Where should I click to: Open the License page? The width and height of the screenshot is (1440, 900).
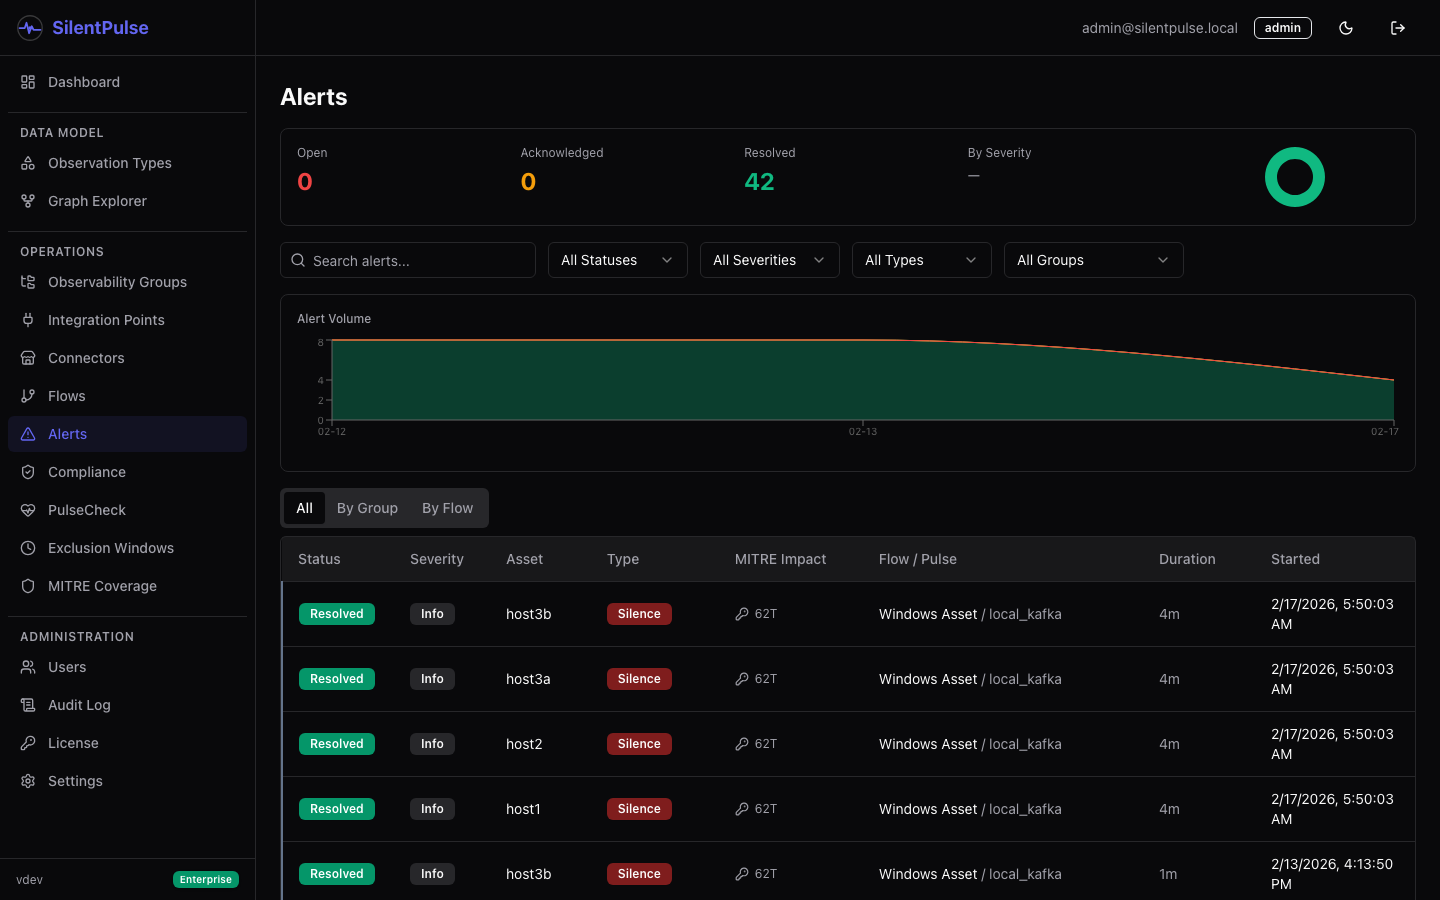point(127,743)
